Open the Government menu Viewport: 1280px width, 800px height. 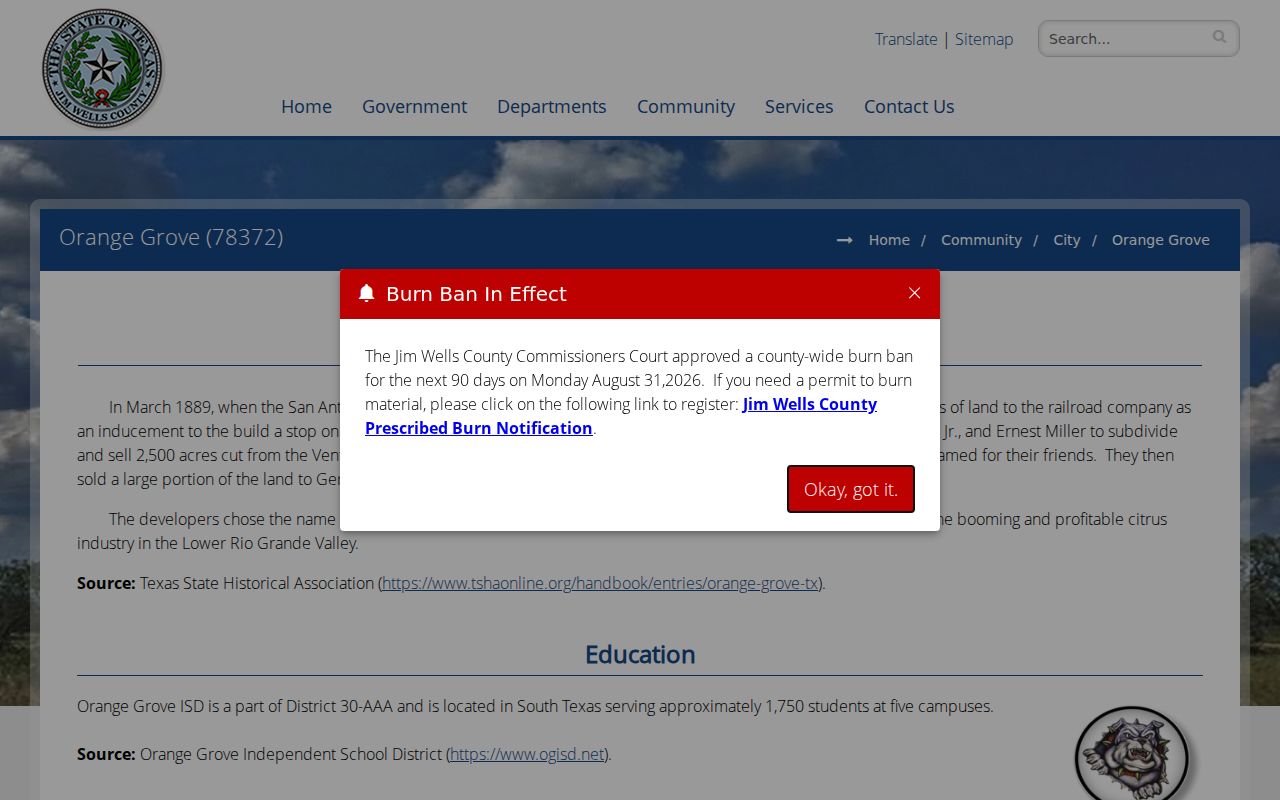tap(414, 106)
